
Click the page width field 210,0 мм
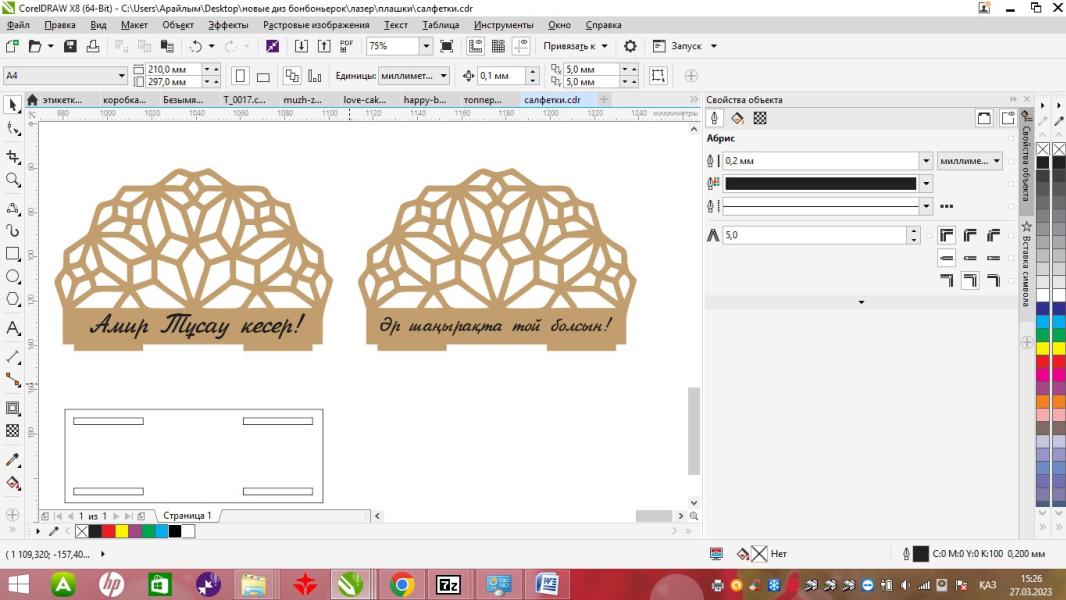coord(174,69)
